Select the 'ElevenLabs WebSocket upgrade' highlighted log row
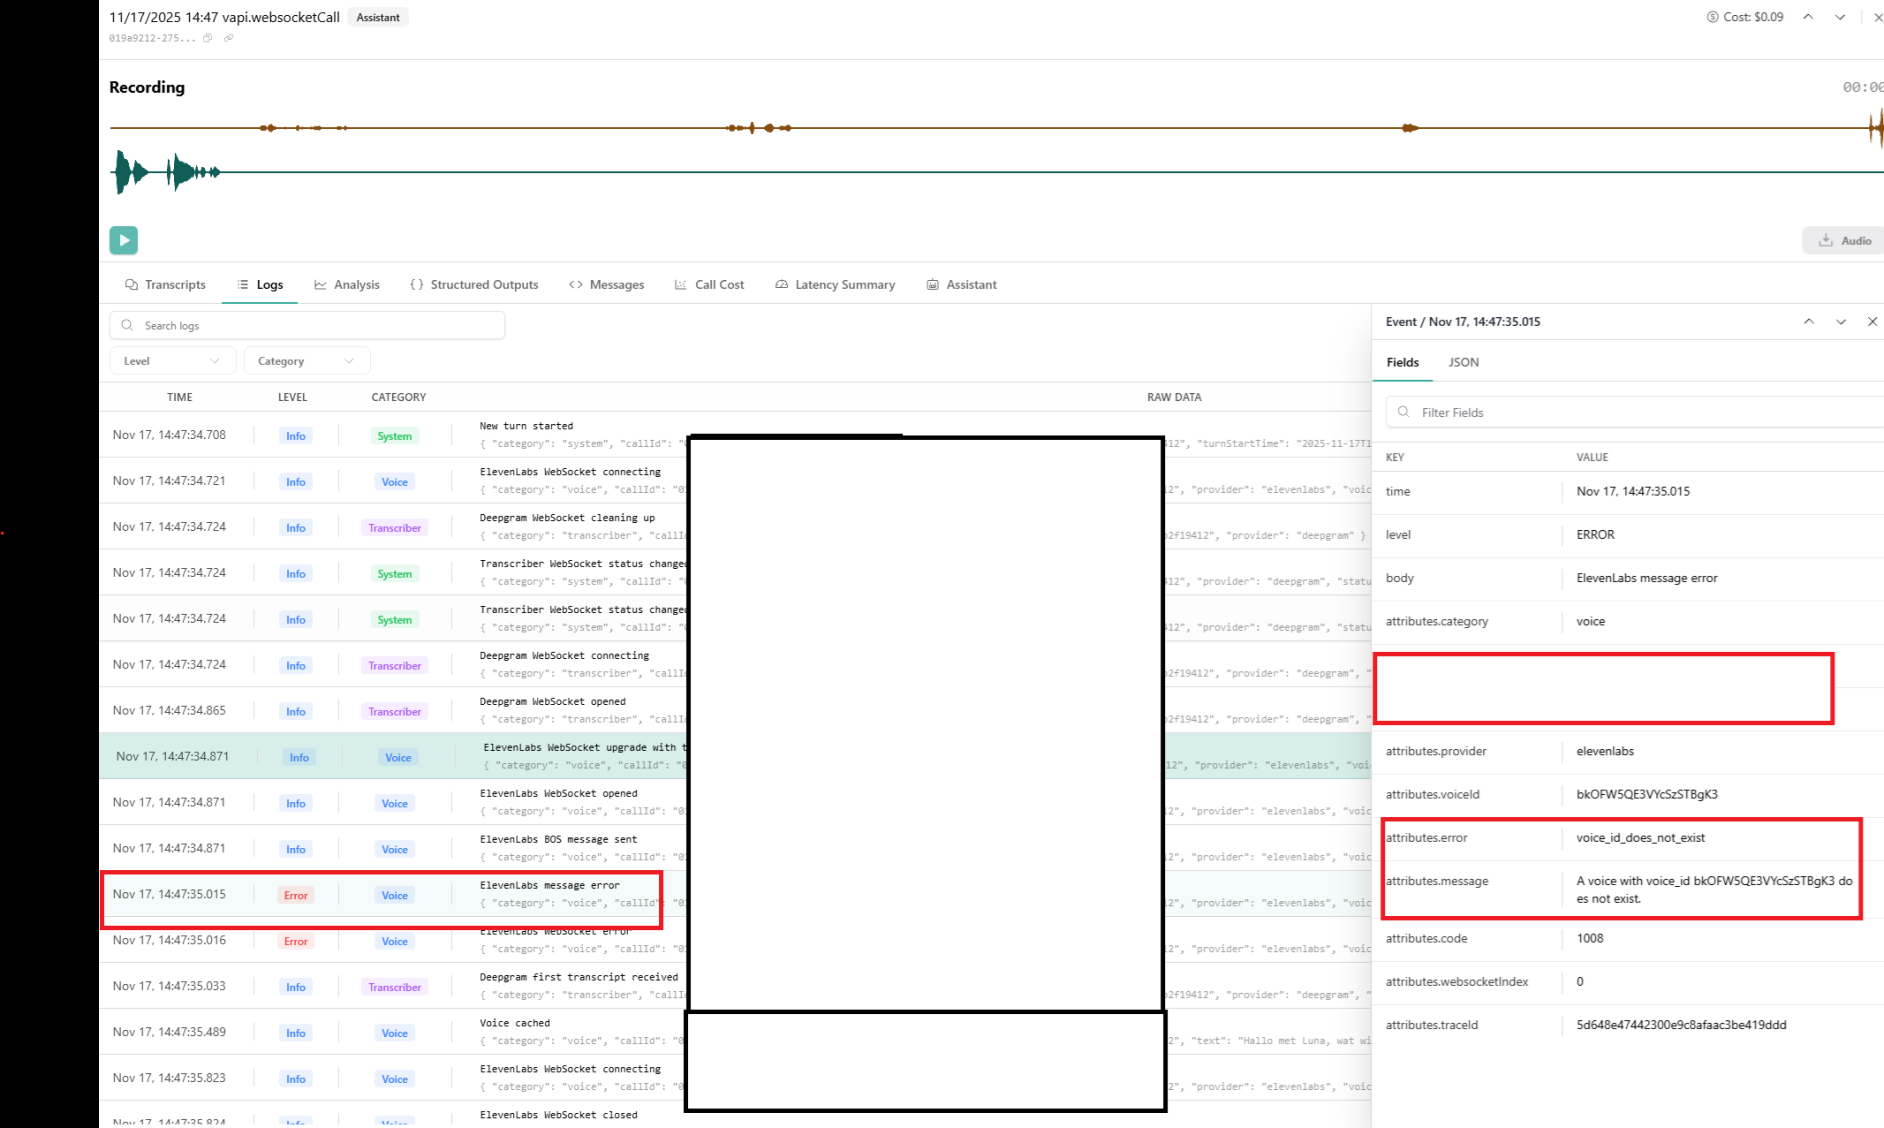The width and height of the screenshot is (1884, 1128). pos(735,757)
